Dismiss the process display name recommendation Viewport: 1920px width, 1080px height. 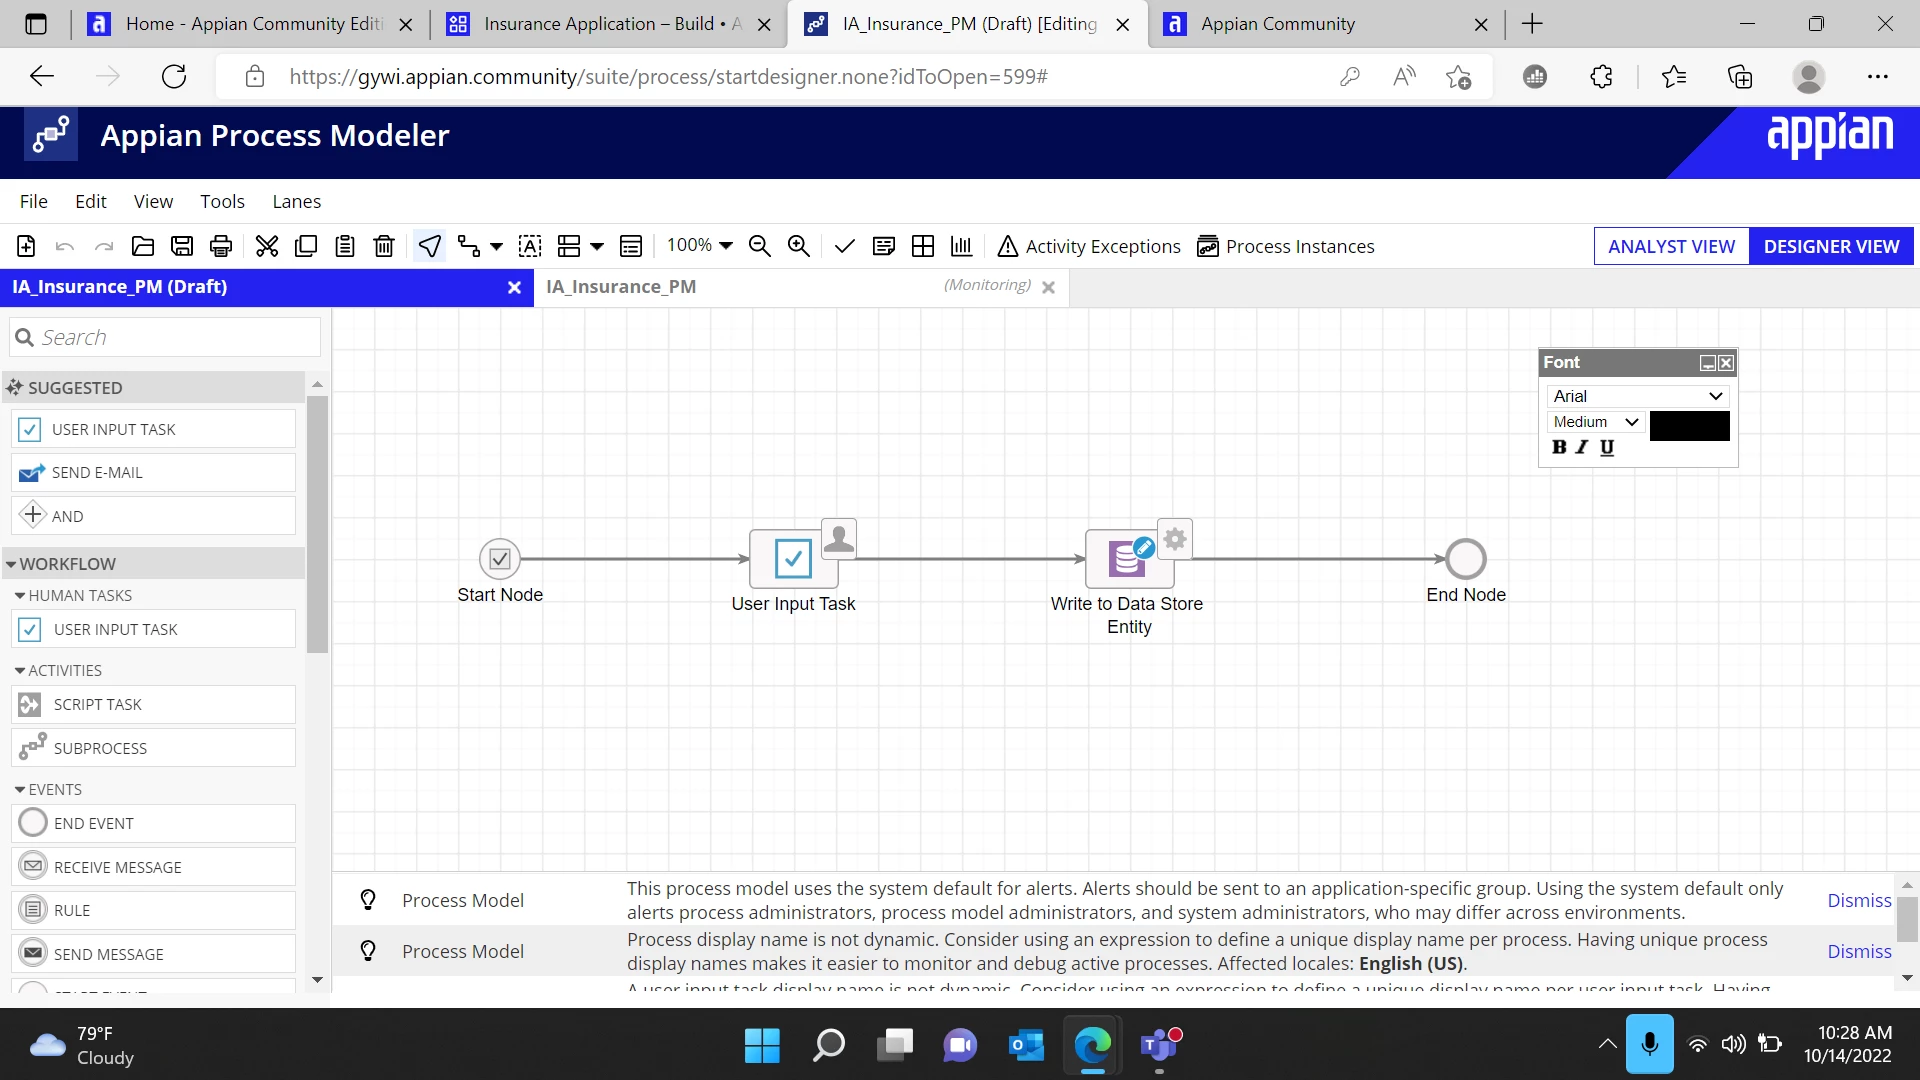(1859, 951)
